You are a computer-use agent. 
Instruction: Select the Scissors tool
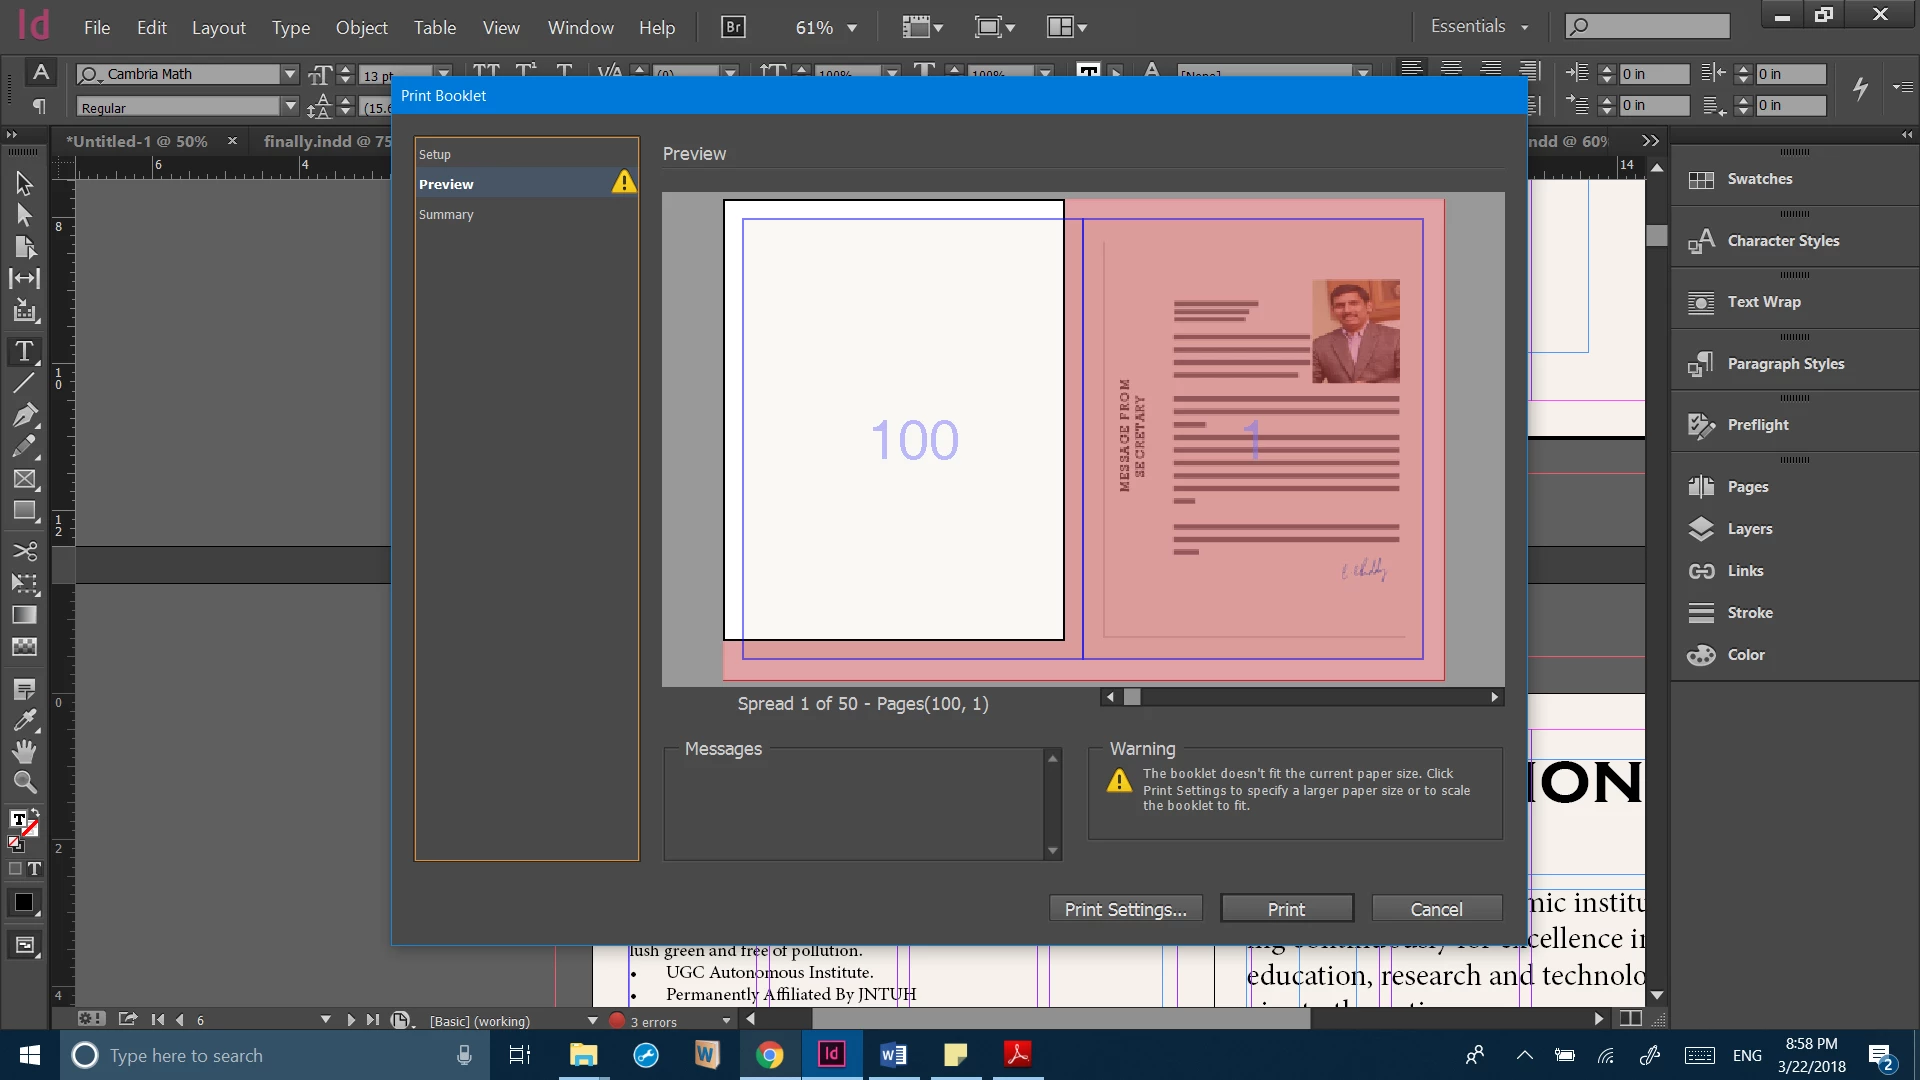pos(24,551)
